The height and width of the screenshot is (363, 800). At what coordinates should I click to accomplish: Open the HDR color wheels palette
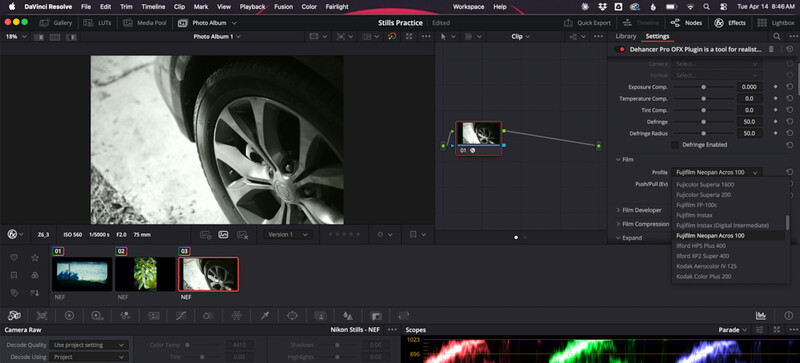pos(97,316)
